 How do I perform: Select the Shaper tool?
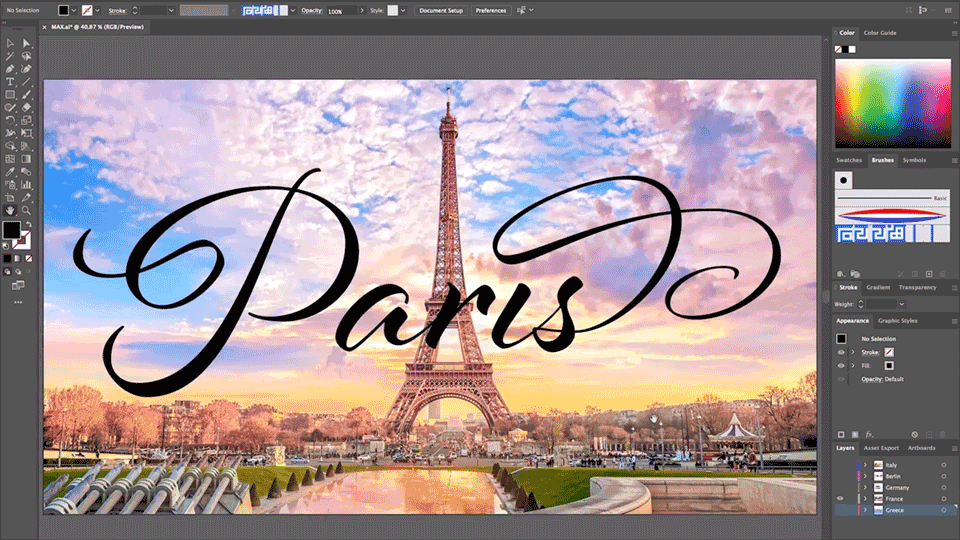coord(10,108)
